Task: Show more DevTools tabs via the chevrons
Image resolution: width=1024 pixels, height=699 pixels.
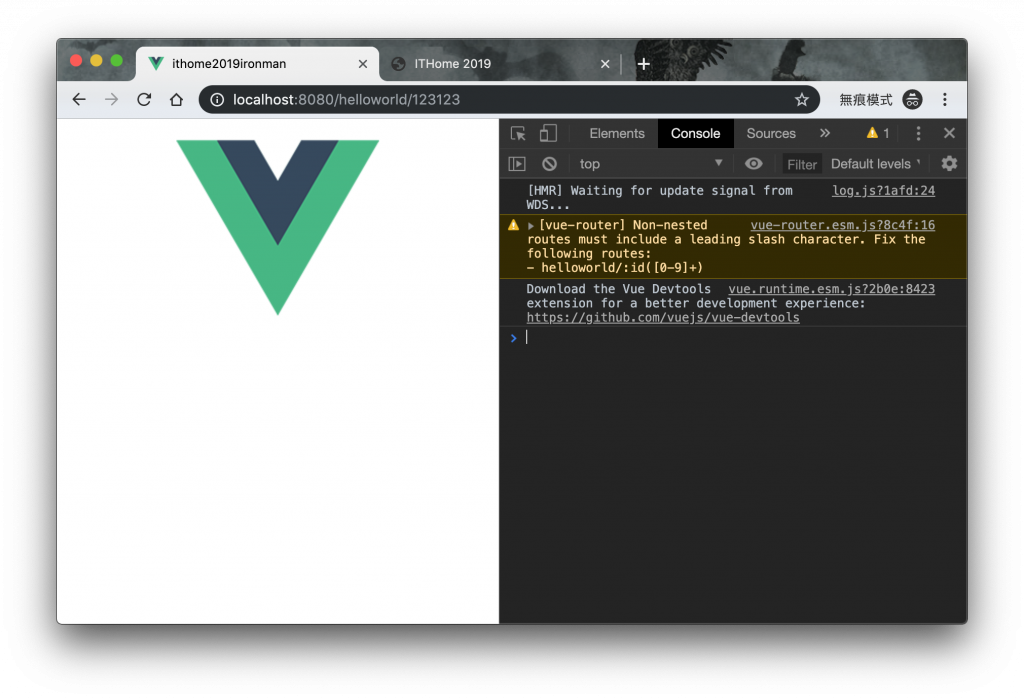Action: click(825, 133)
